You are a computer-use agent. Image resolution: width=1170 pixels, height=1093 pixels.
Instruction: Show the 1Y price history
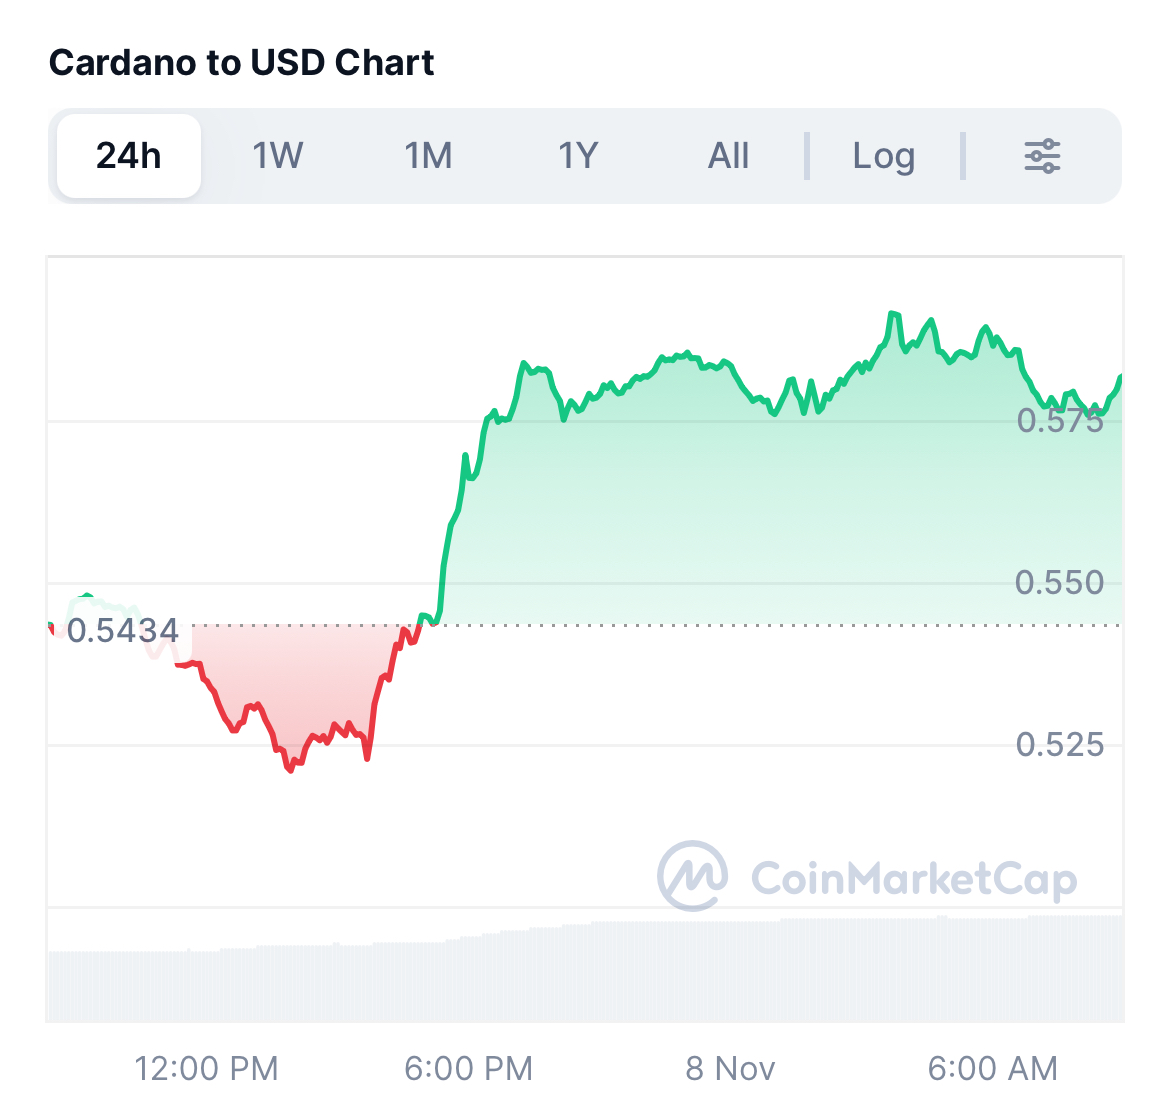(x=578, y=156)
